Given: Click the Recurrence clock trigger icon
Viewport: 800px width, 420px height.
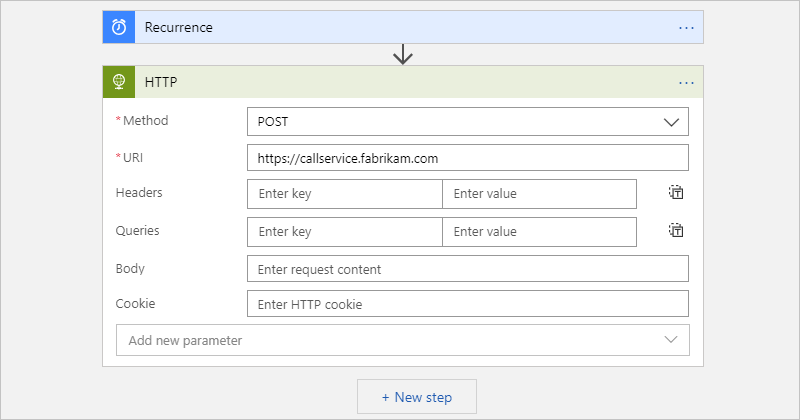Looking at the screenshot, I should click(119, 28).
